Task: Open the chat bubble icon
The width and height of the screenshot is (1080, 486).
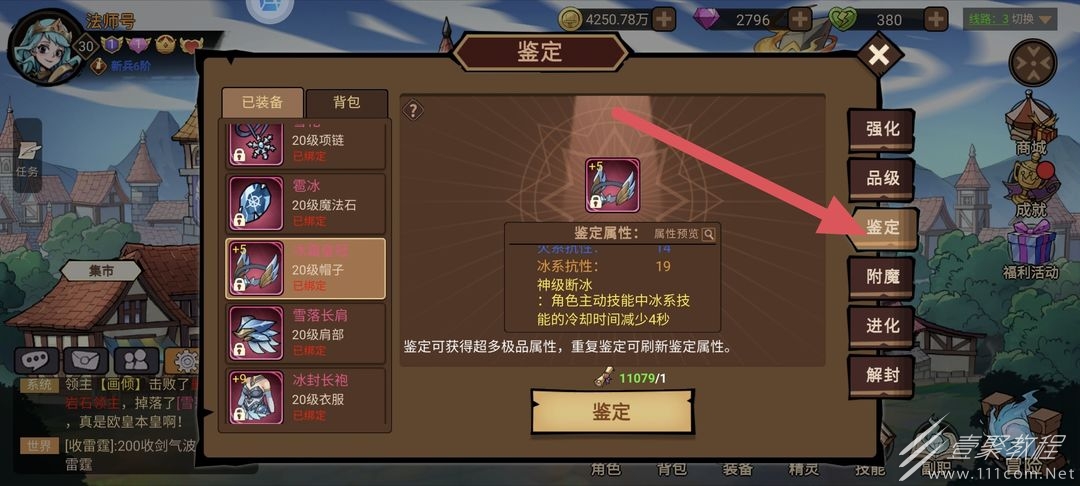Action: click(x=36, y=361)
